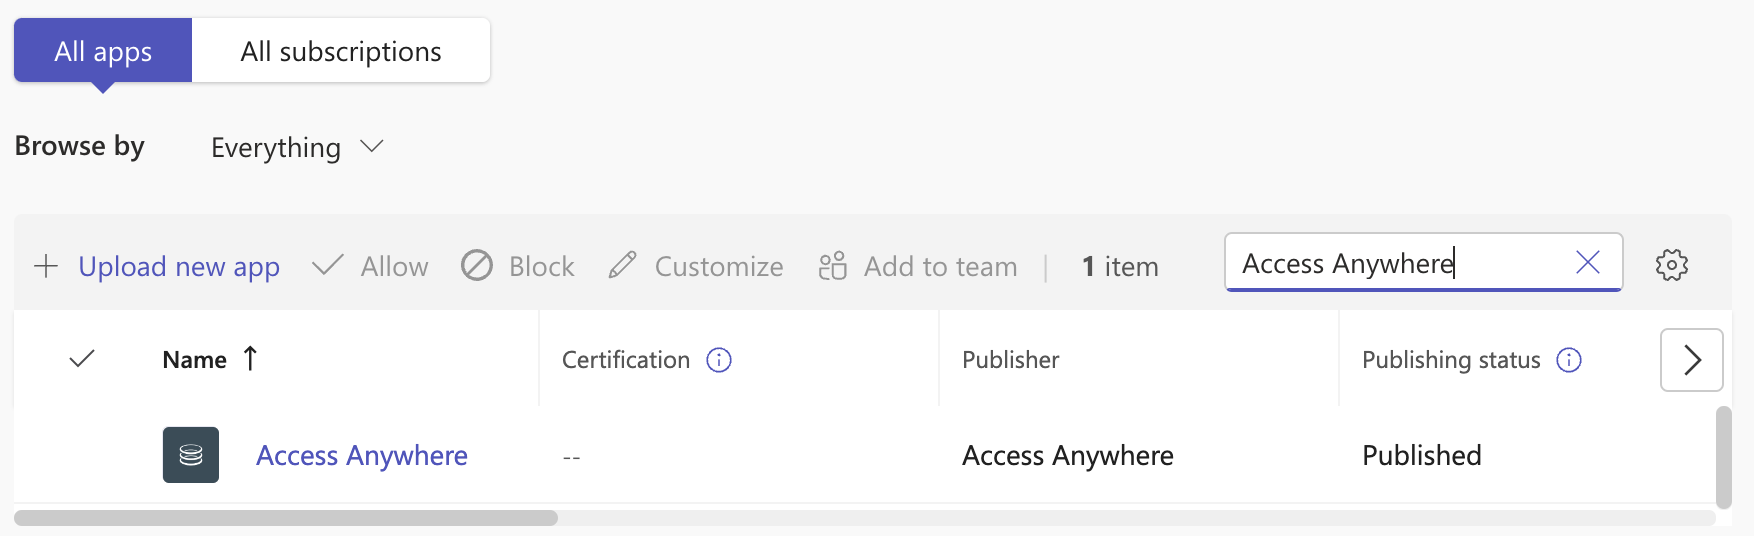Clear the Access Anywhere search text
Viewport: 1754px width, 536px height.
pyautogui.click(x=1587, y=263)
